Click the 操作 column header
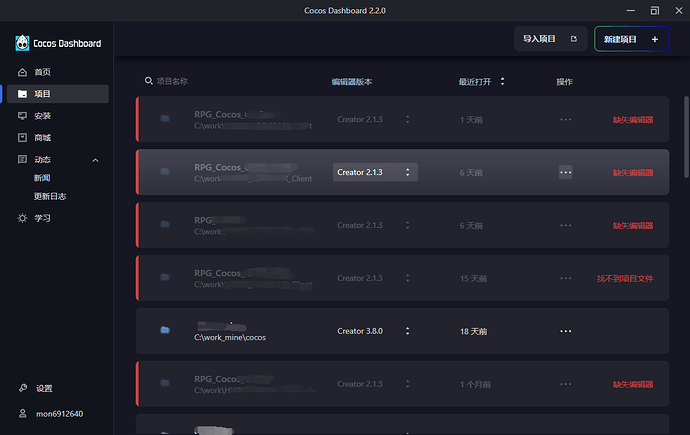This screenshot has height=435, width=690. 564,82
